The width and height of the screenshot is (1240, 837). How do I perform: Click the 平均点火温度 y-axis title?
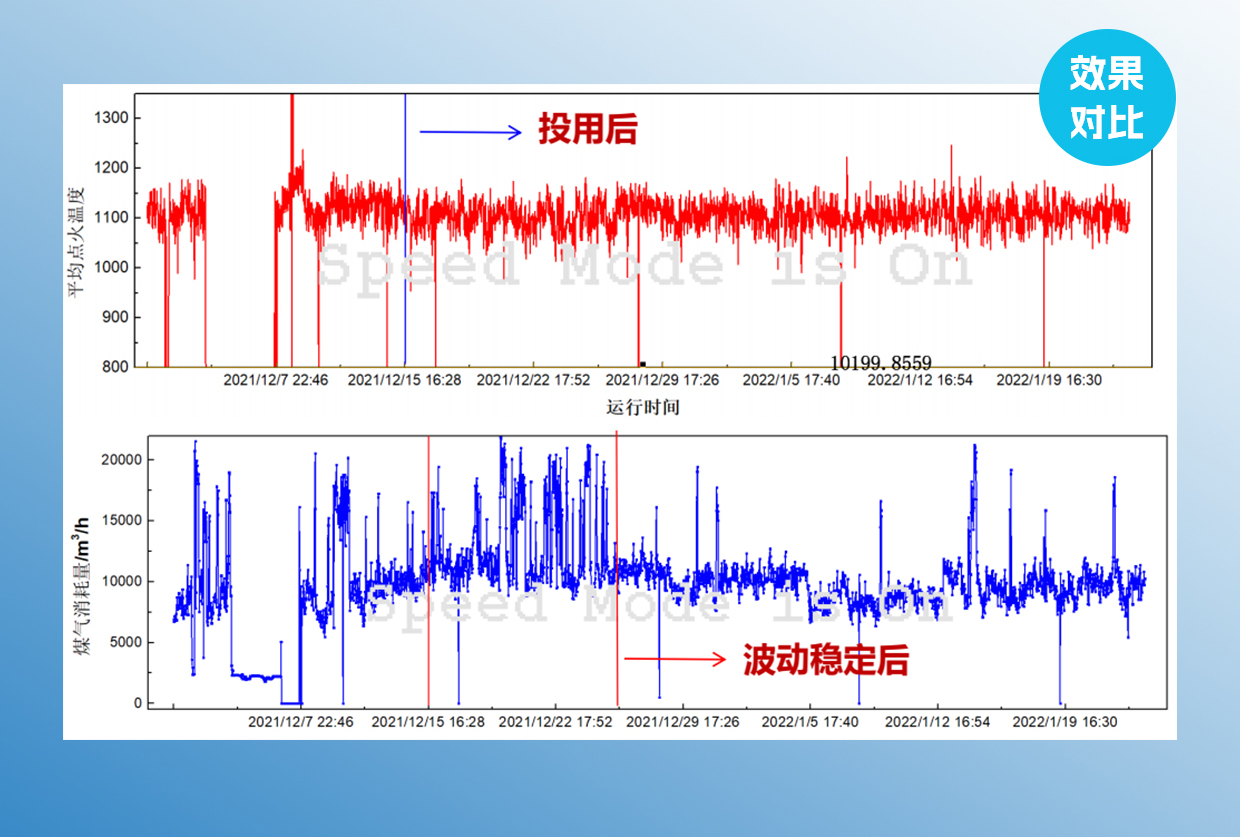pyautogui.click(x=76, y=232)
